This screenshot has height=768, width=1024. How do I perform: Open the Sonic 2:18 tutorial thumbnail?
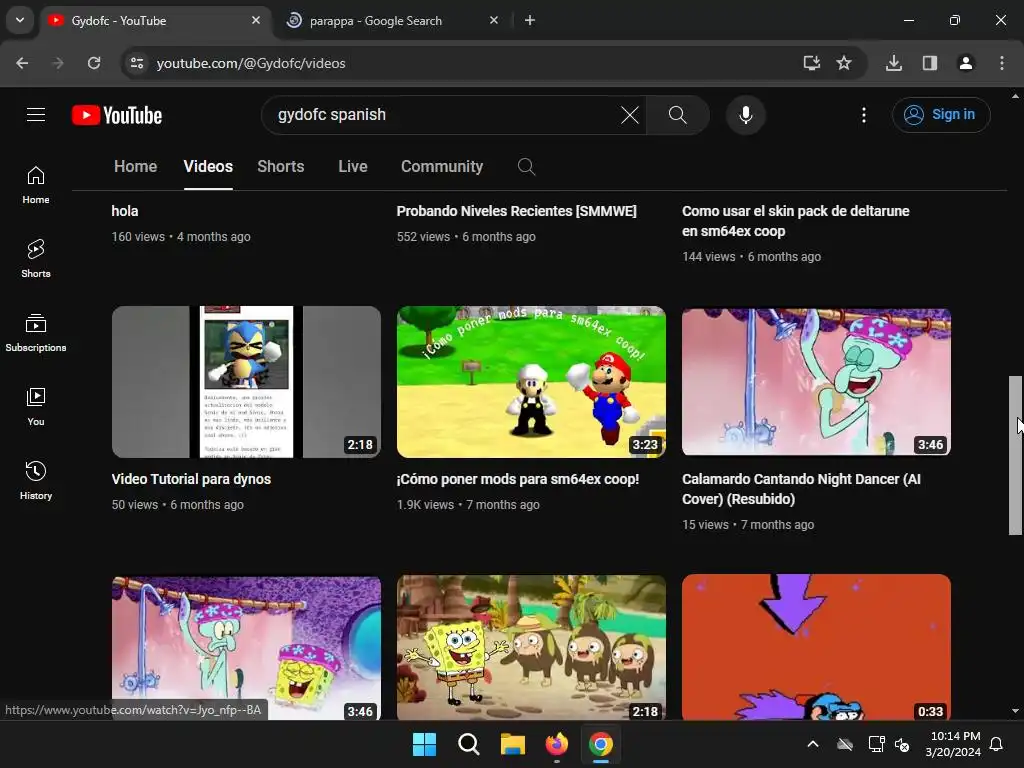click(x=246, y=382)
